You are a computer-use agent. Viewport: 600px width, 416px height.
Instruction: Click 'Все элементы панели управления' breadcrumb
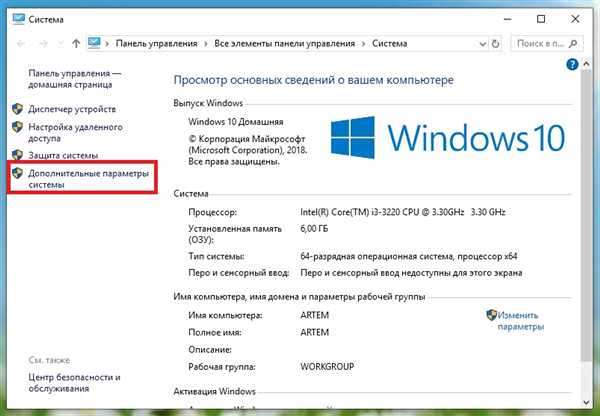(x=284, y=44)
